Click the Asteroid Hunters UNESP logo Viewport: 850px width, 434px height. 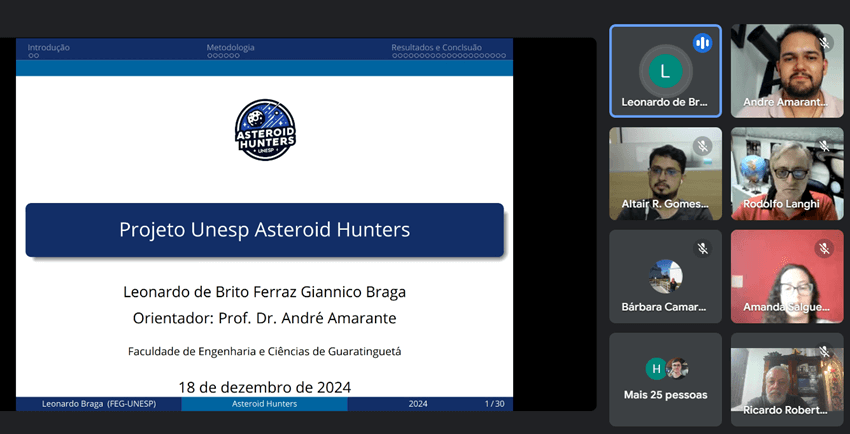coord(265,129)
